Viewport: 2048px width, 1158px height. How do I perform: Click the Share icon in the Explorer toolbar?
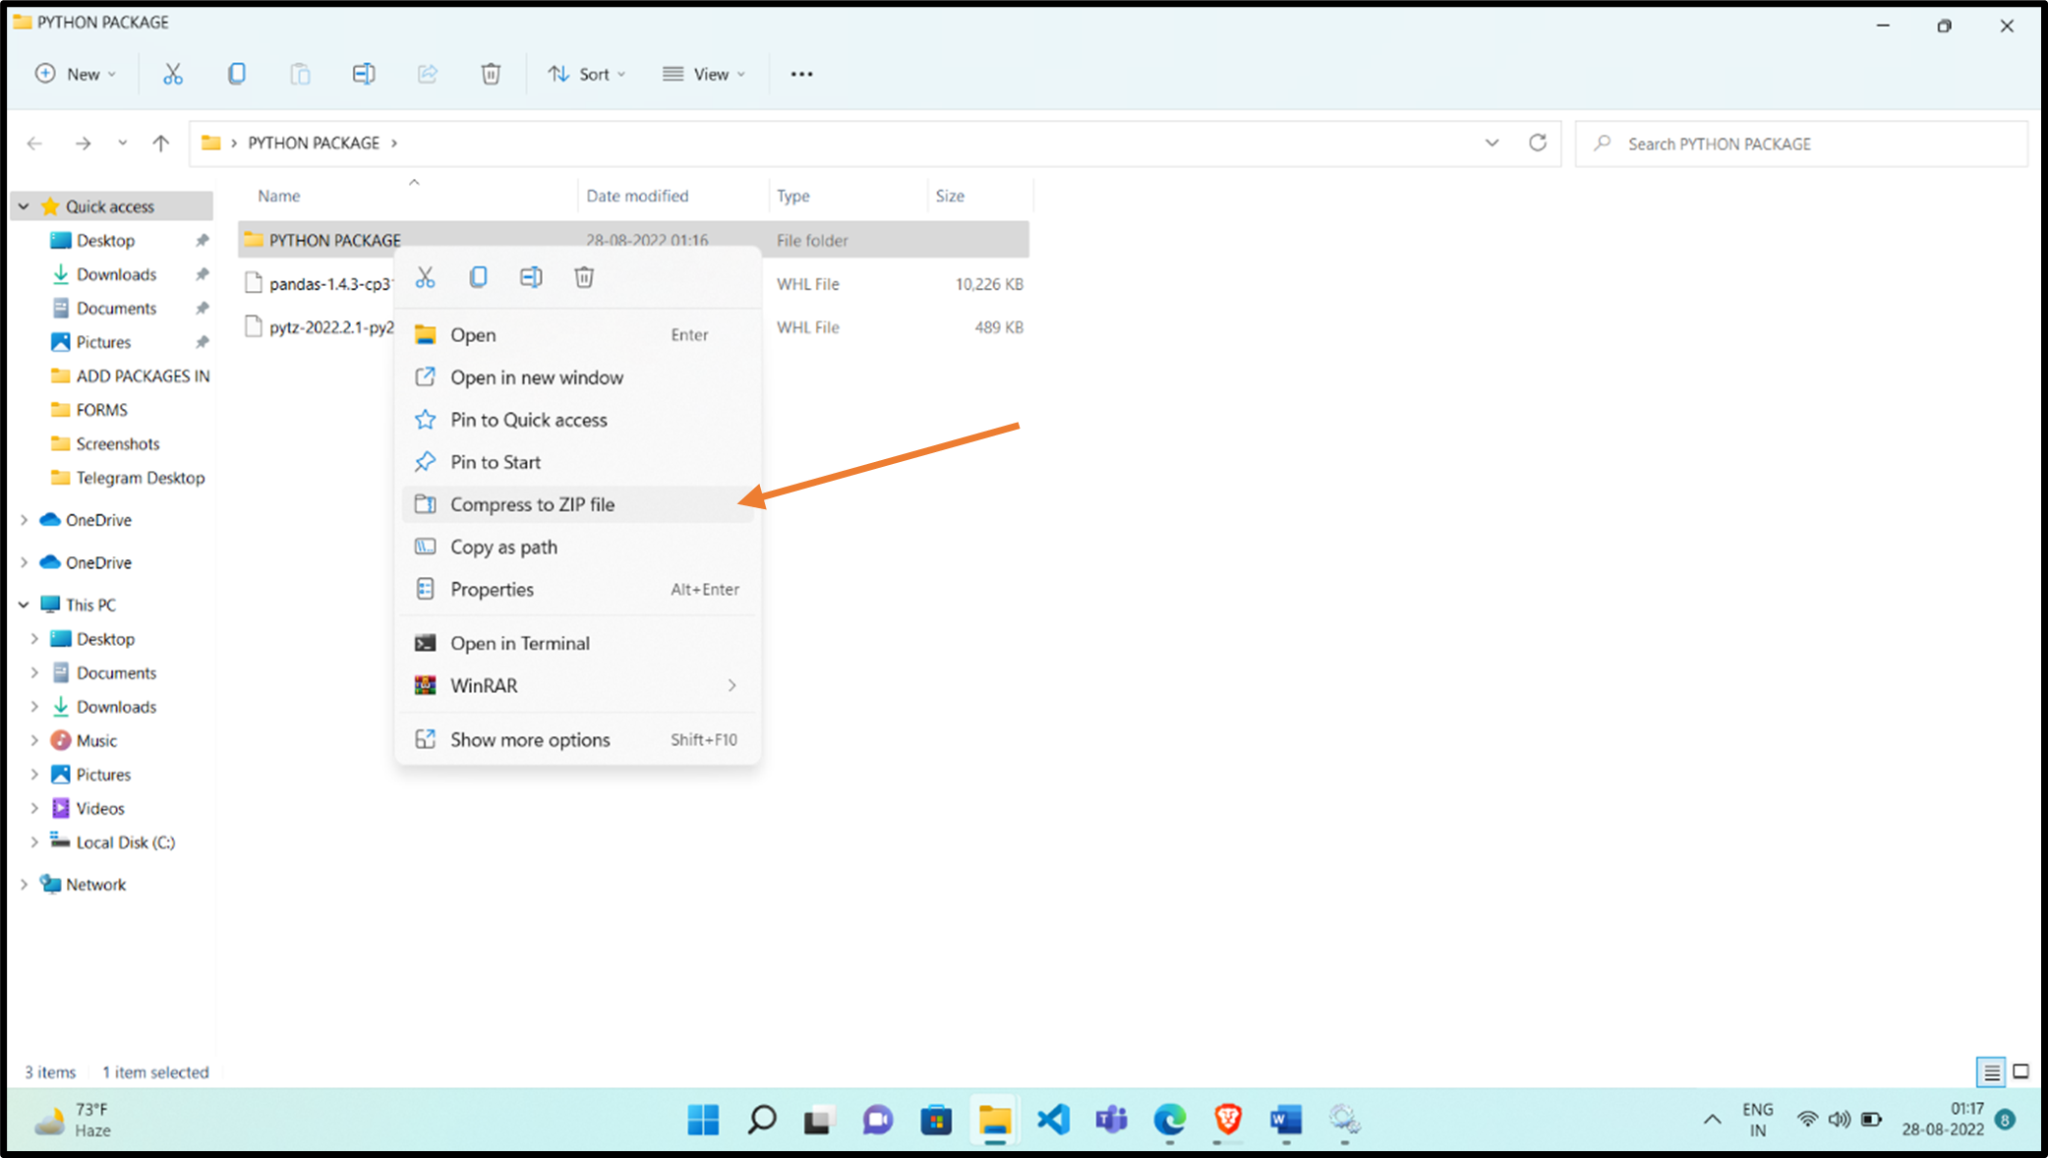point(427,73)
